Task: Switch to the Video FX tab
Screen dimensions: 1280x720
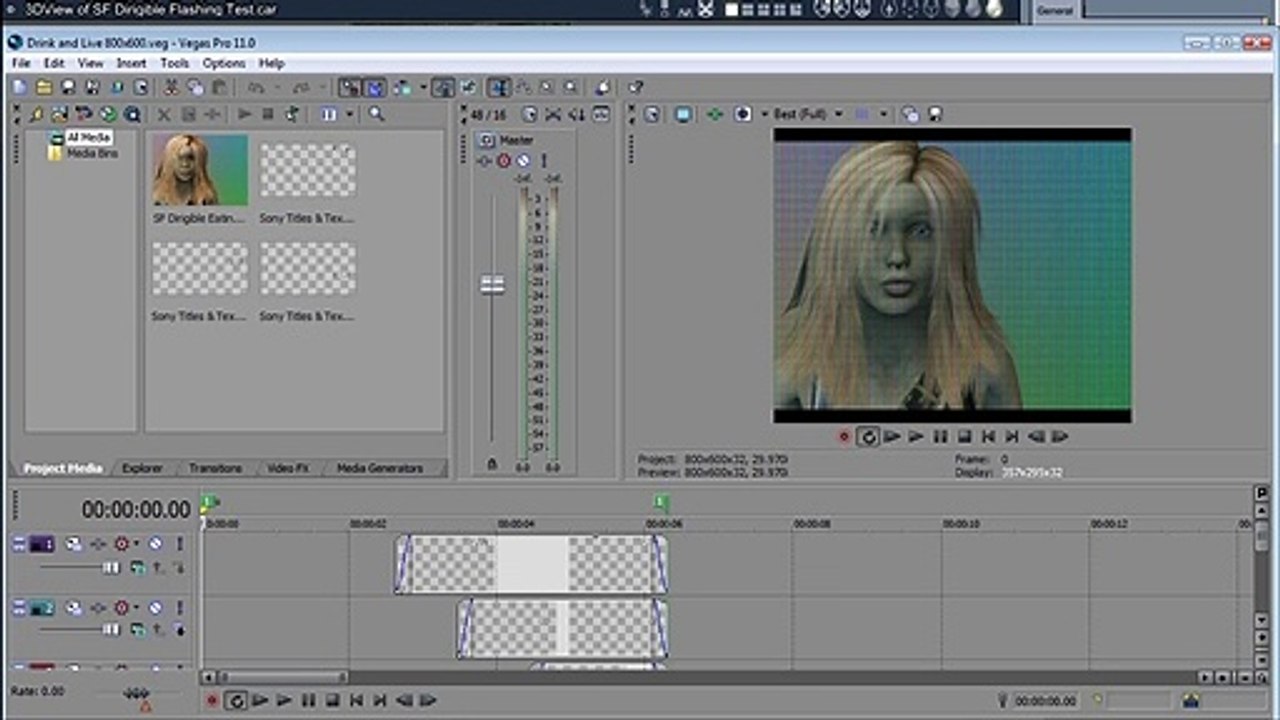Action: [288, 467]
